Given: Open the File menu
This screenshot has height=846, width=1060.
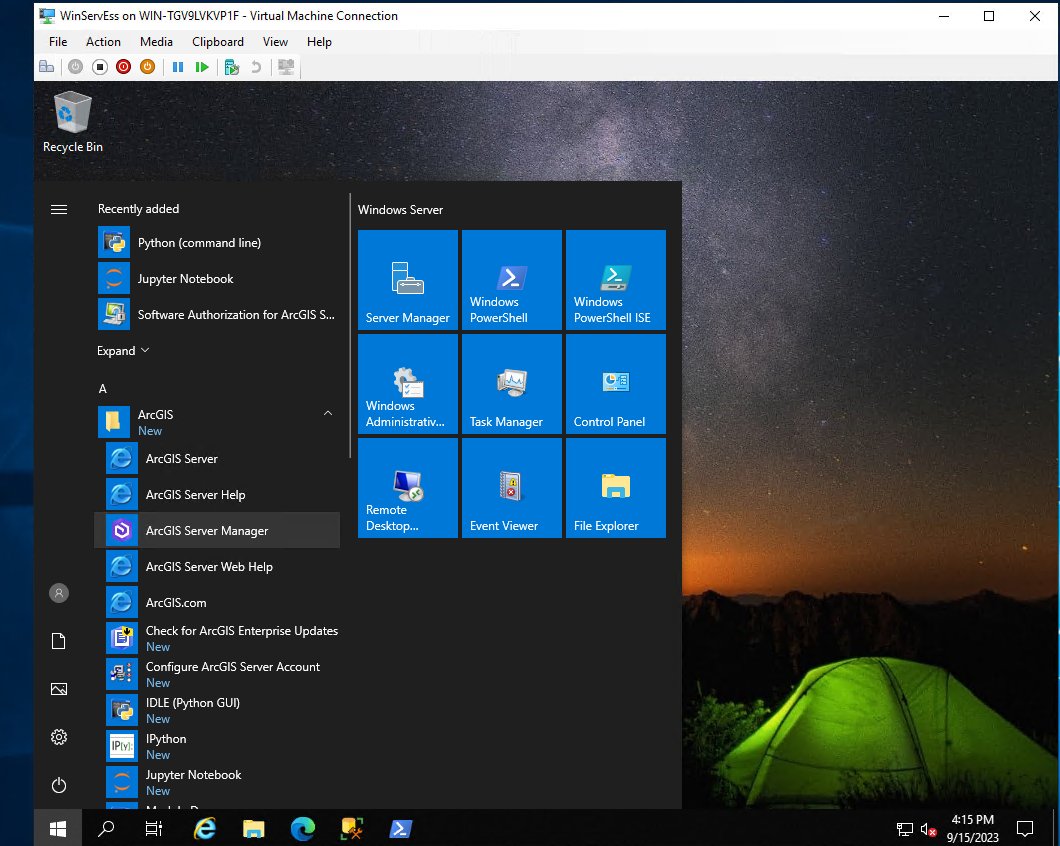Looking at the screenshot, I should (x=58, y=42).
